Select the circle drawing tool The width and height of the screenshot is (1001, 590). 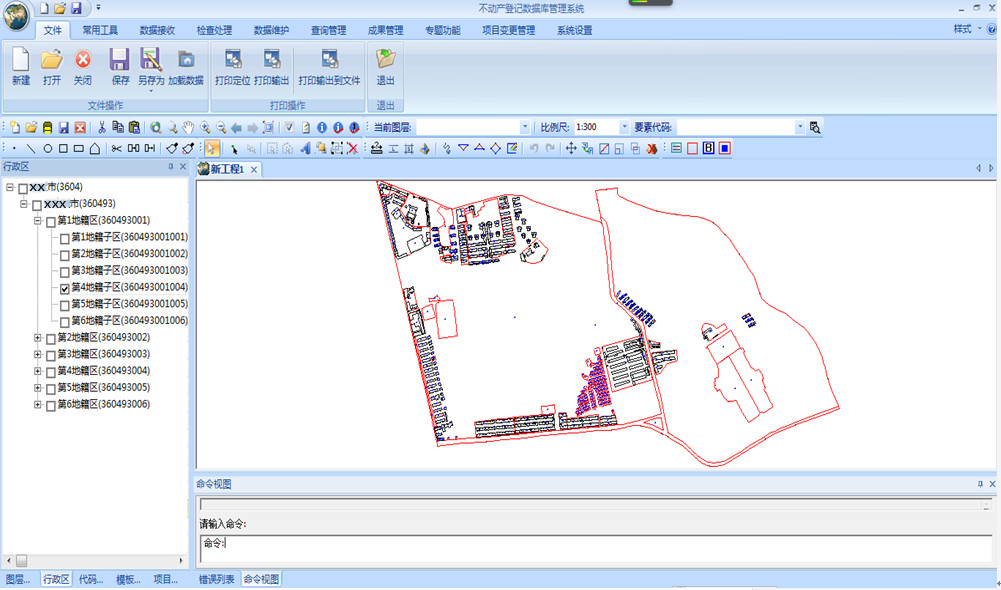47,149
